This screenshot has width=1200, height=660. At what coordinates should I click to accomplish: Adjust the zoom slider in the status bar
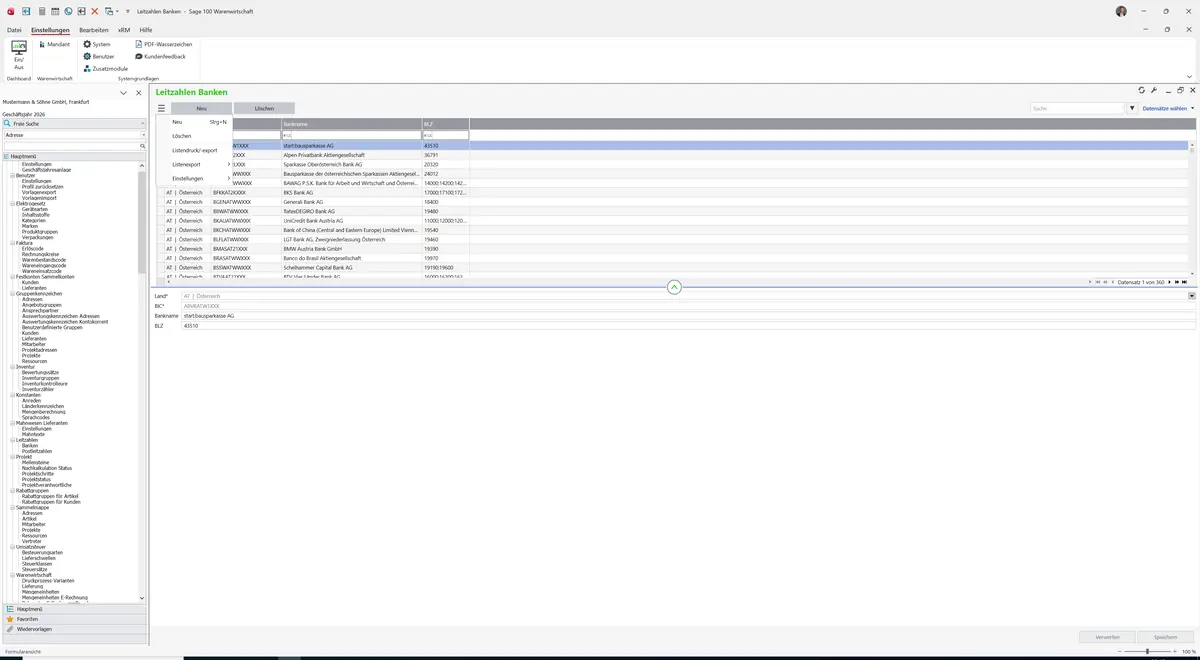(1147, 651)
